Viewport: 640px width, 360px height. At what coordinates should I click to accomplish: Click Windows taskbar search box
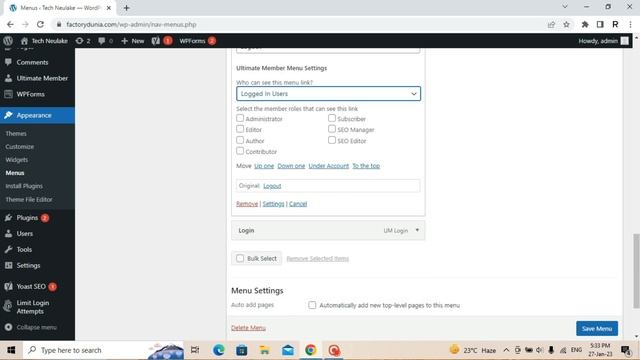(104, 350)
